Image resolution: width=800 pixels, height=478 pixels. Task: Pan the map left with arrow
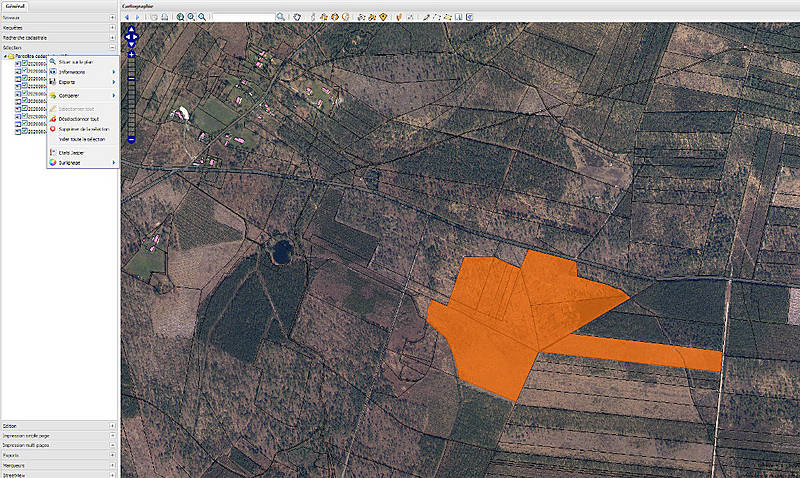[127, 37]
